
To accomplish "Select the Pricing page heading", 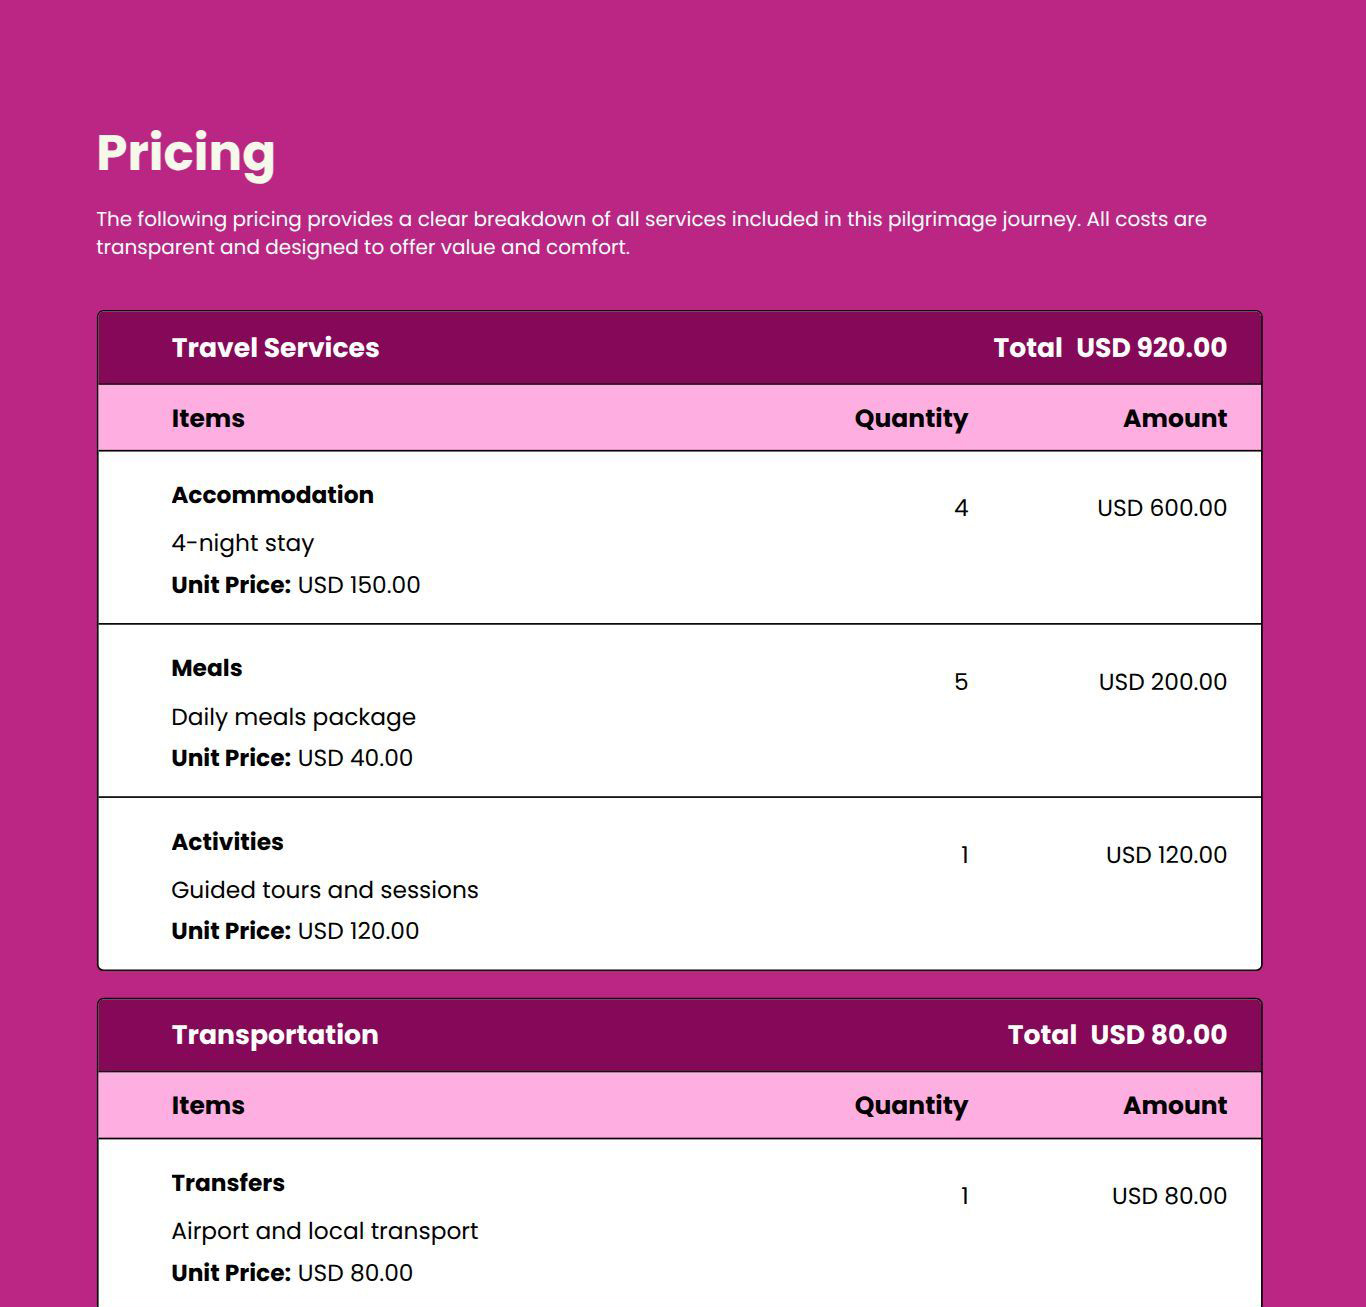I will pyautogui.click(x=185, y=153).
